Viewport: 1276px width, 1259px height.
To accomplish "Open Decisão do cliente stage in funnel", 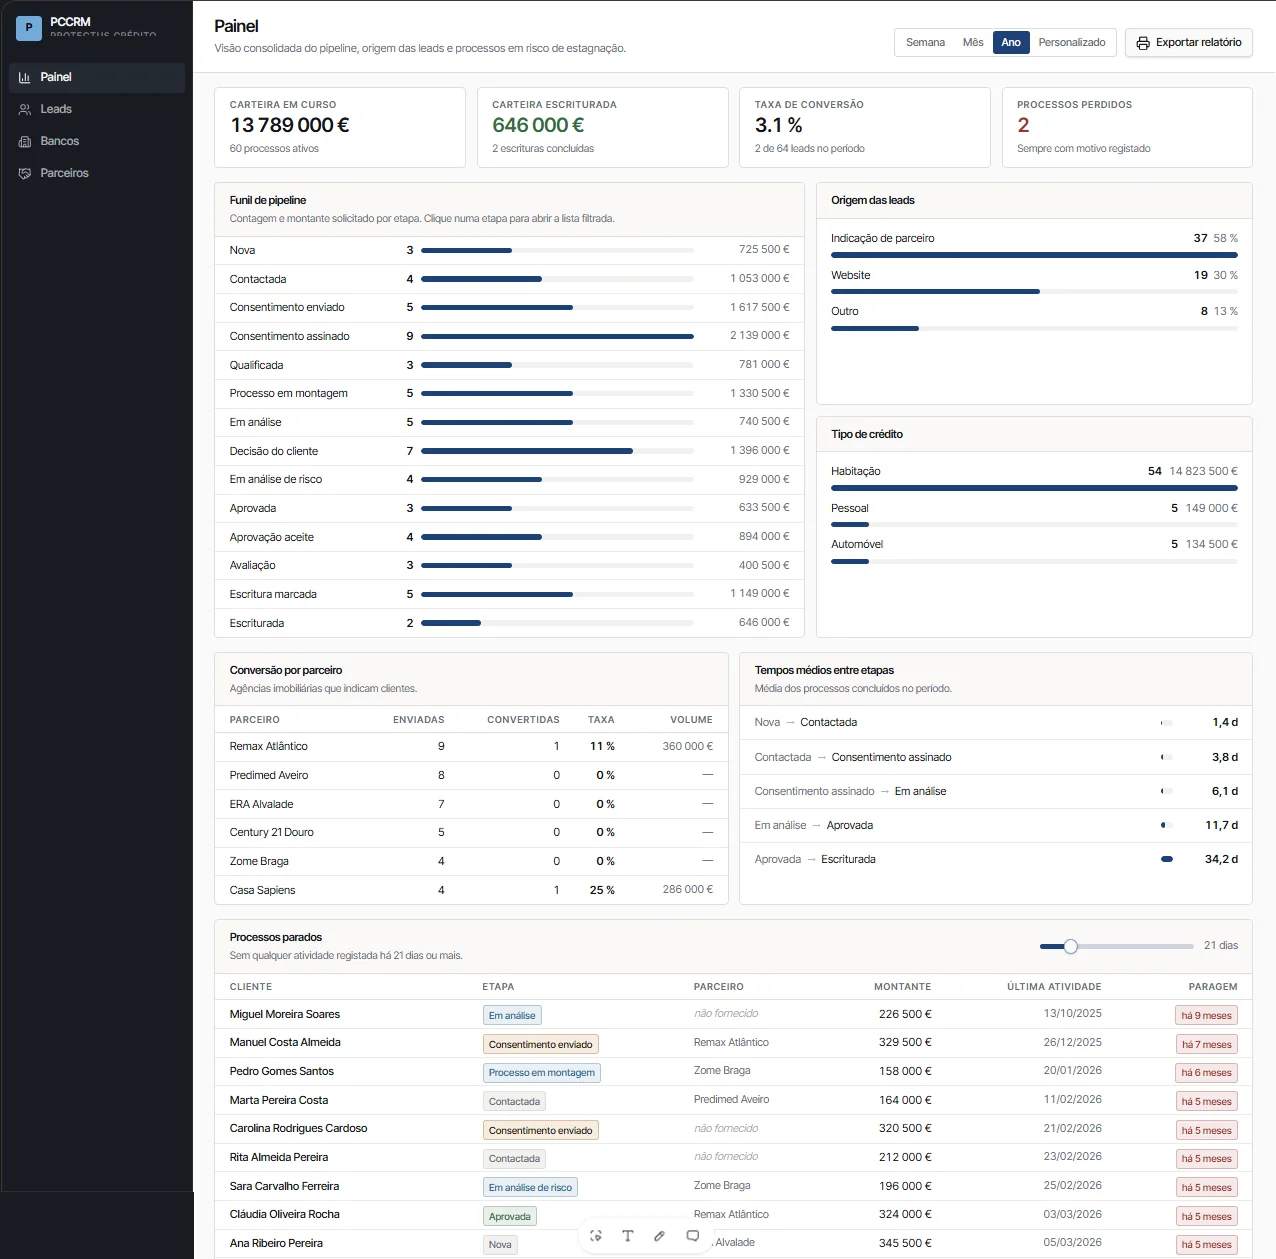I will (509, 451).
